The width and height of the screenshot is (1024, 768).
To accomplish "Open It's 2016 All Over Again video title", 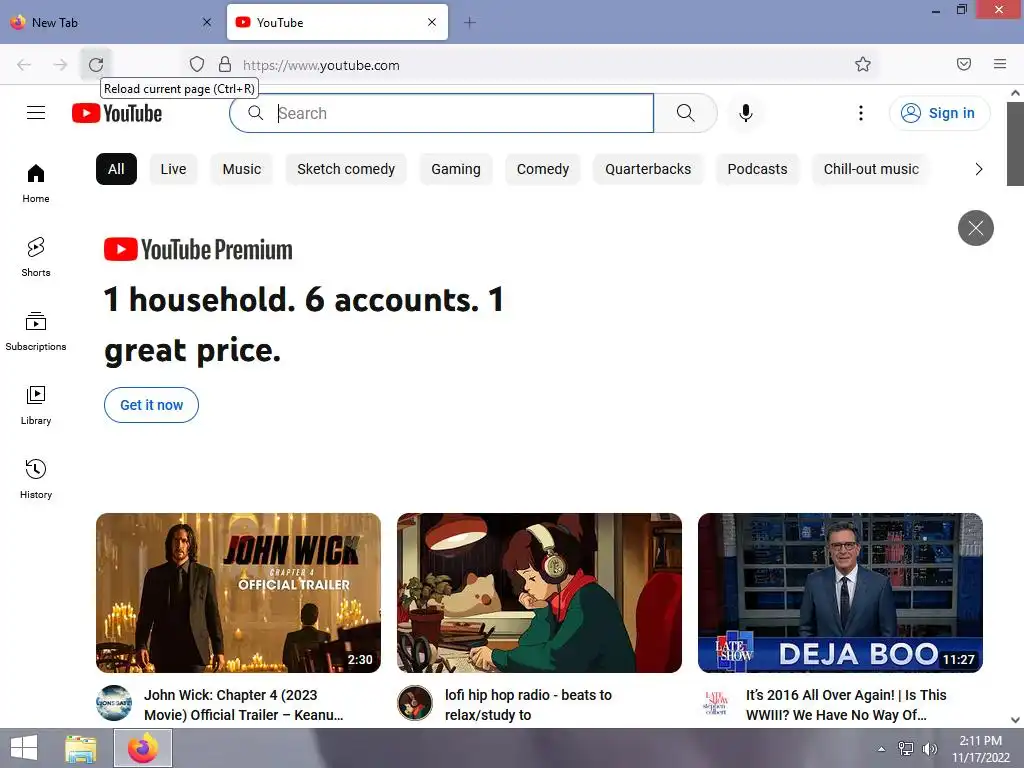I will [x=846, y=705].
